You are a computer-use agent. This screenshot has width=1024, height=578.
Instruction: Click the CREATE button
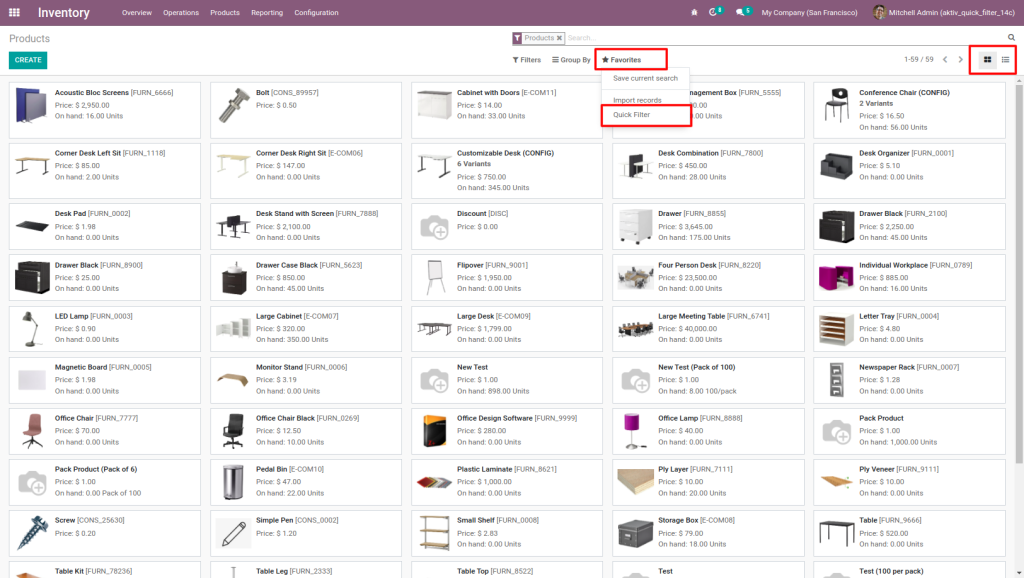point(27,60)
